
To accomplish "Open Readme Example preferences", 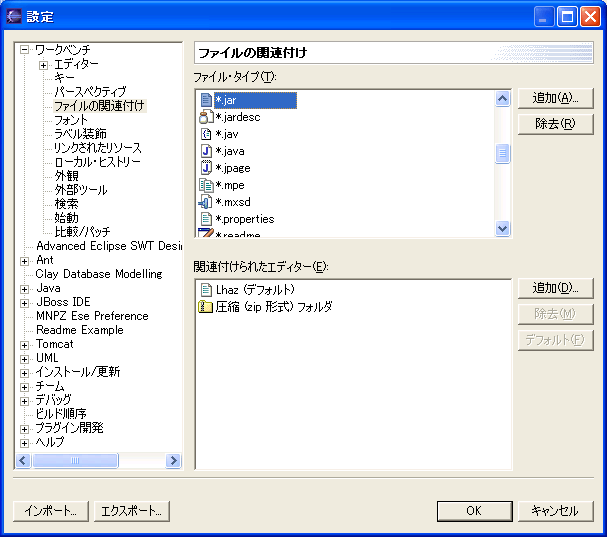I will point(80,330).
